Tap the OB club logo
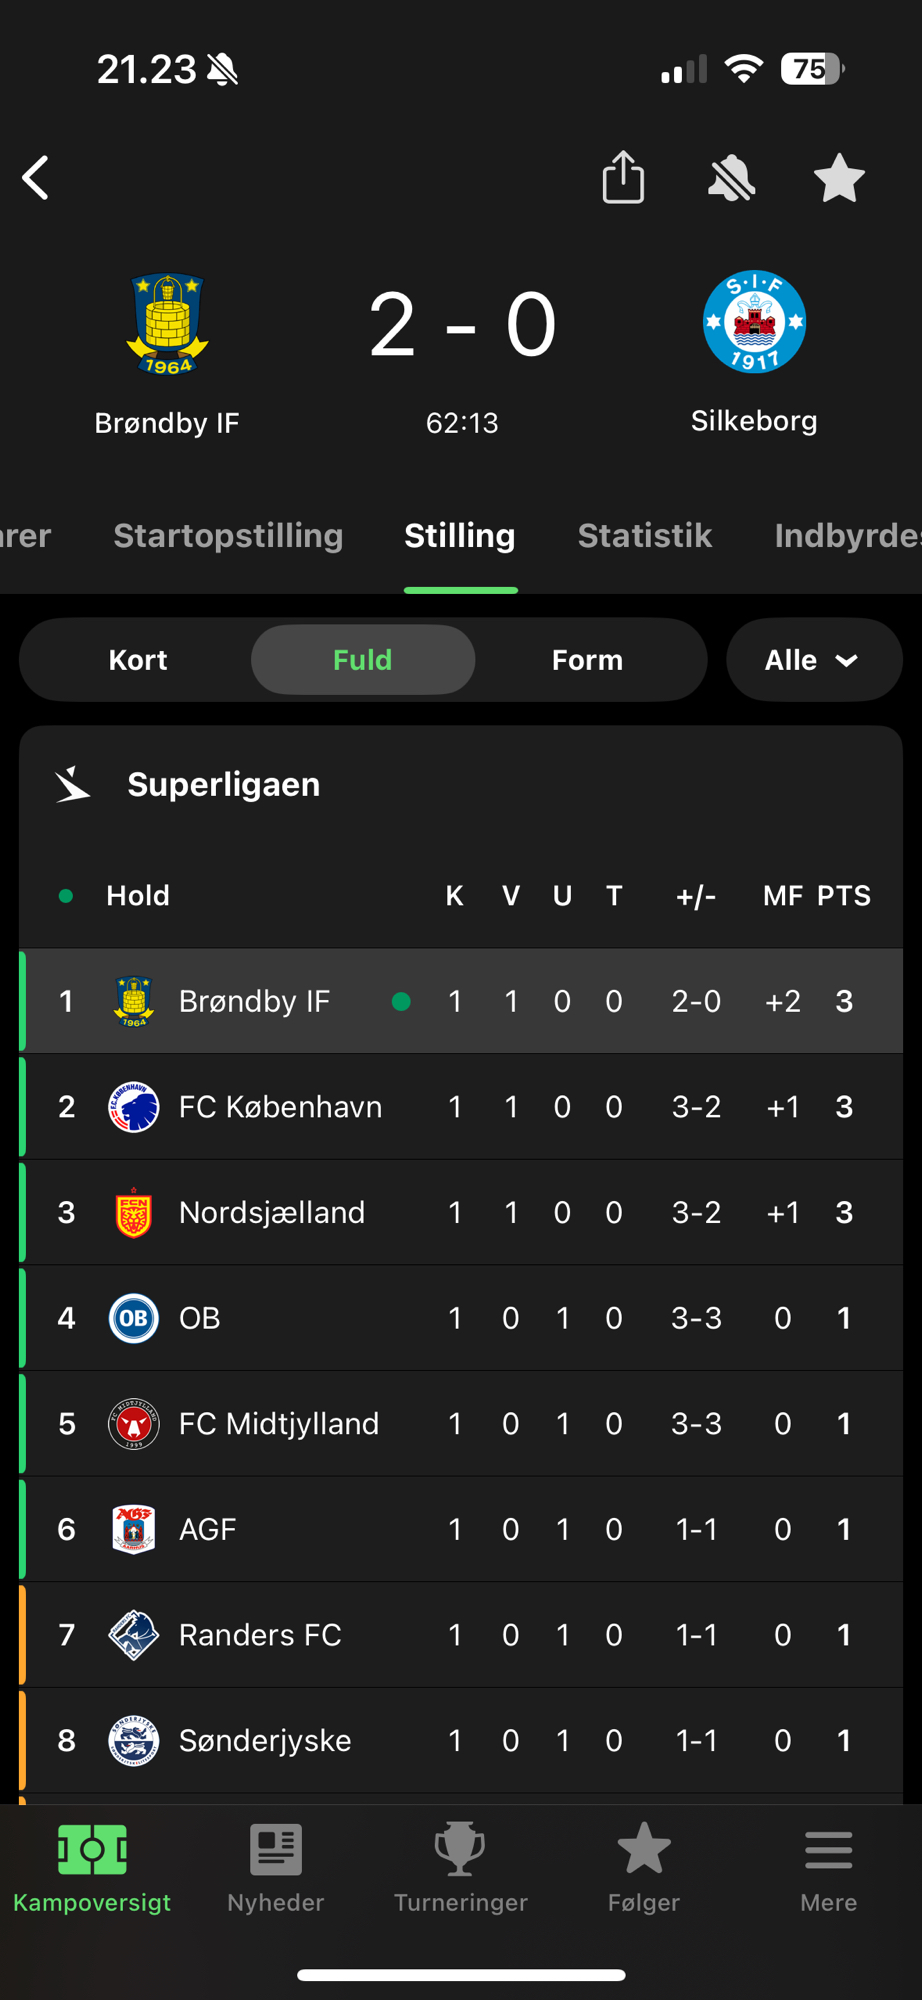 pyautogui.click(x=134, y=1318)
